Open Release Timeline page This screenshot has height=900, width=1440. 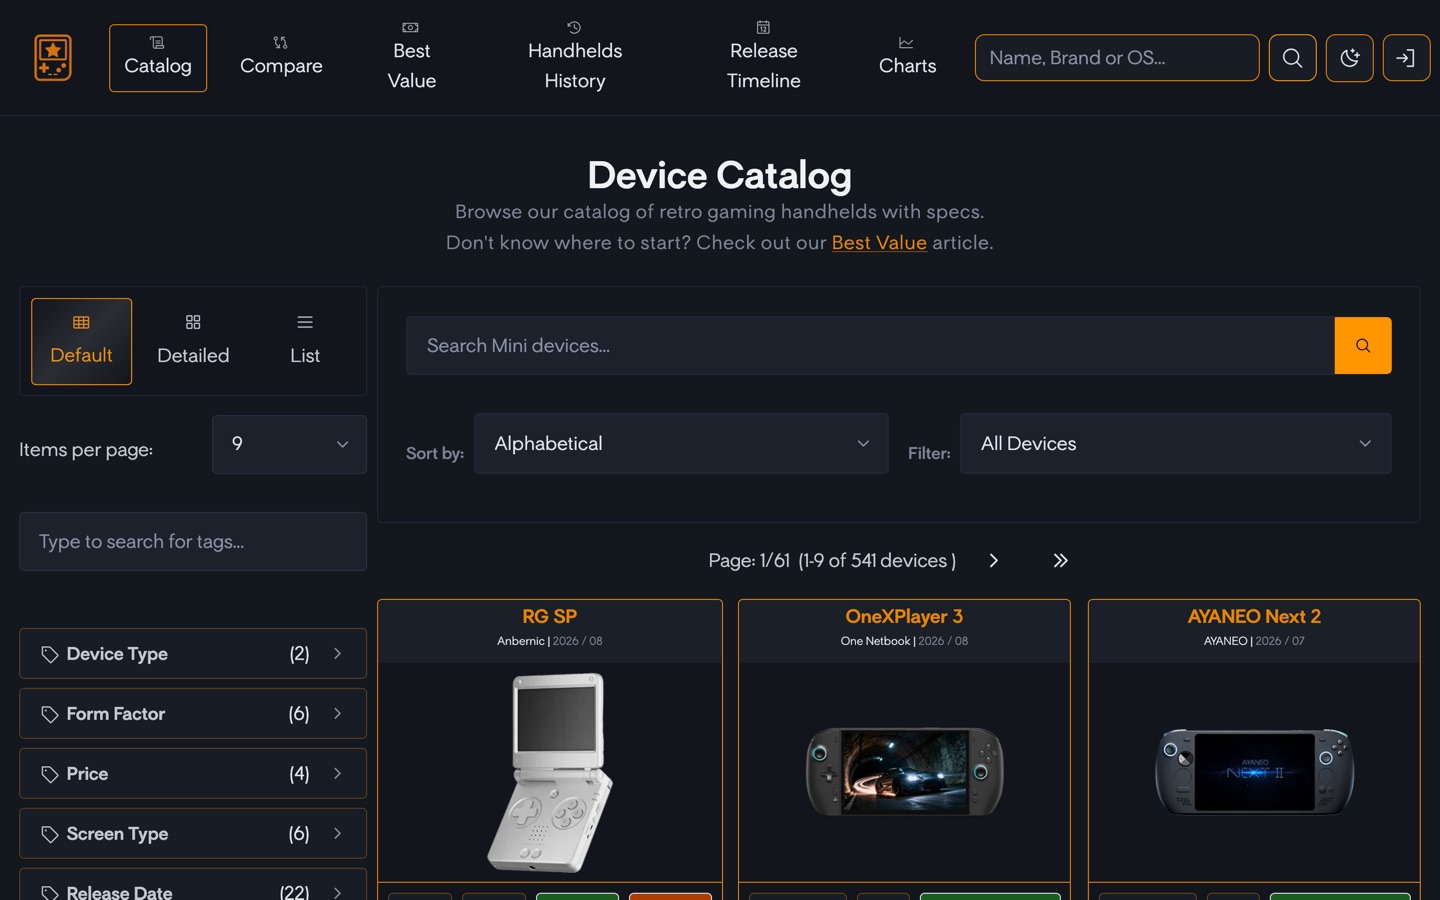tap(763, 58)
